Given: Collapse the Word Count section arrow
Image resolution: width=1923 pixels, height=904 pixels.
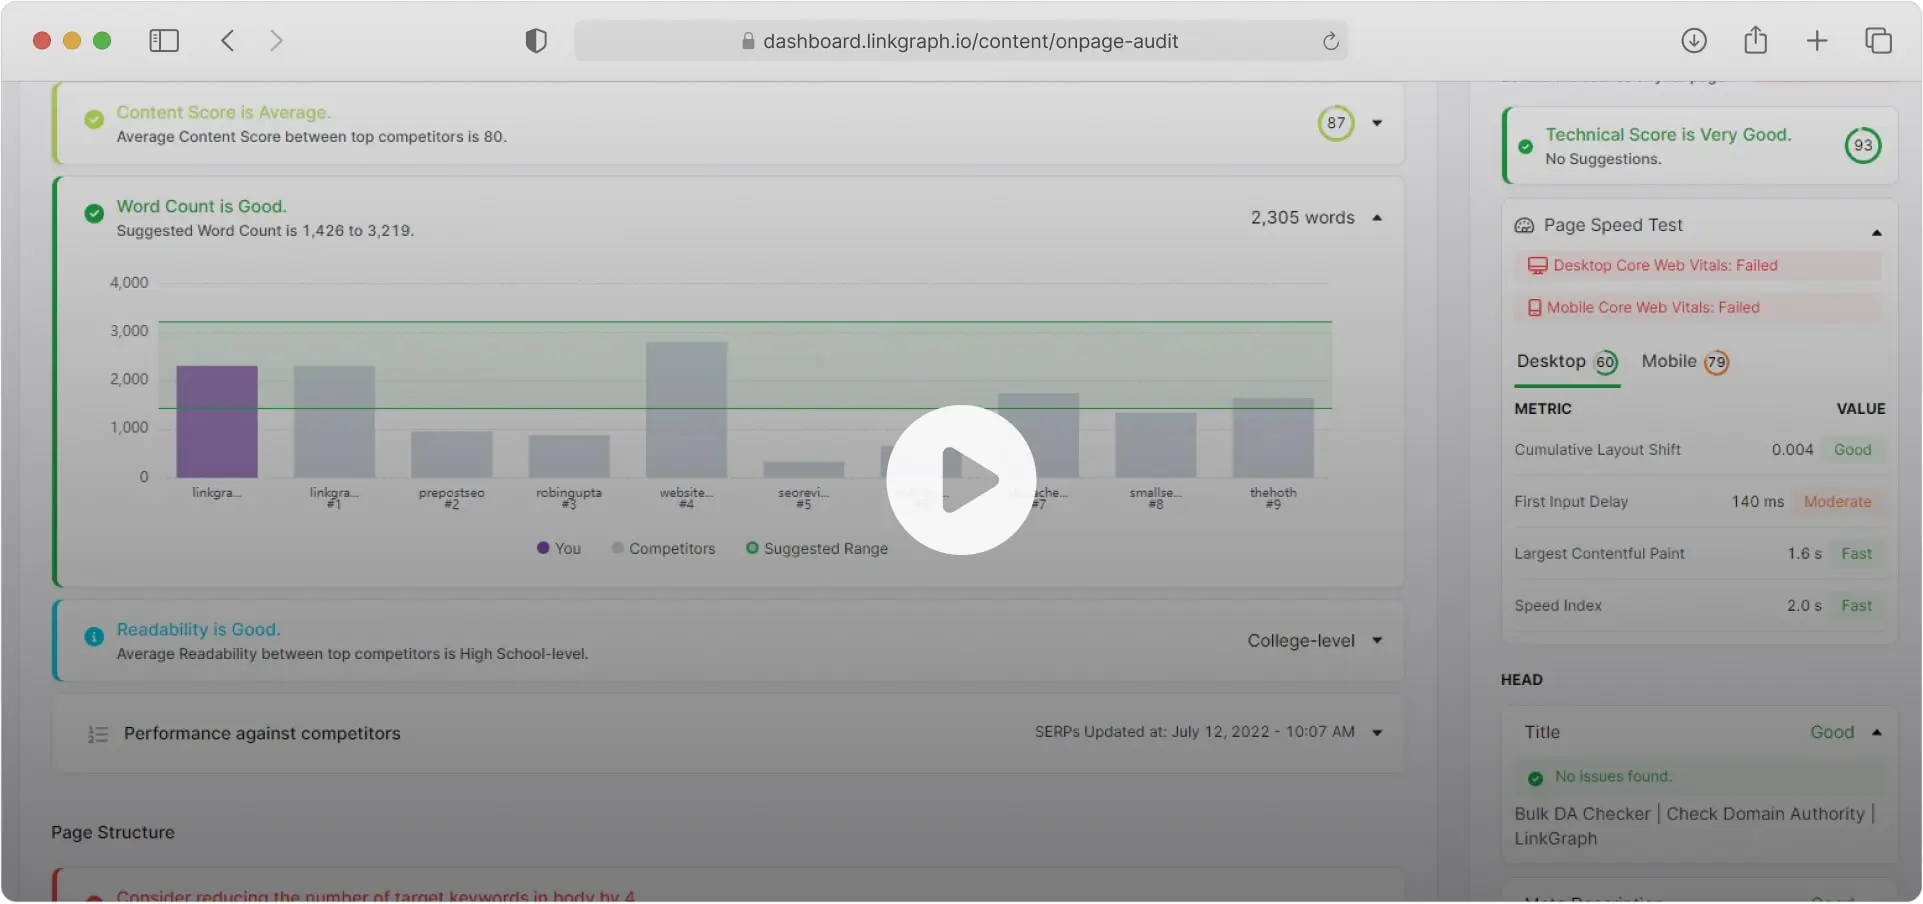Looking at the screenshot, I should [1377, 218].
